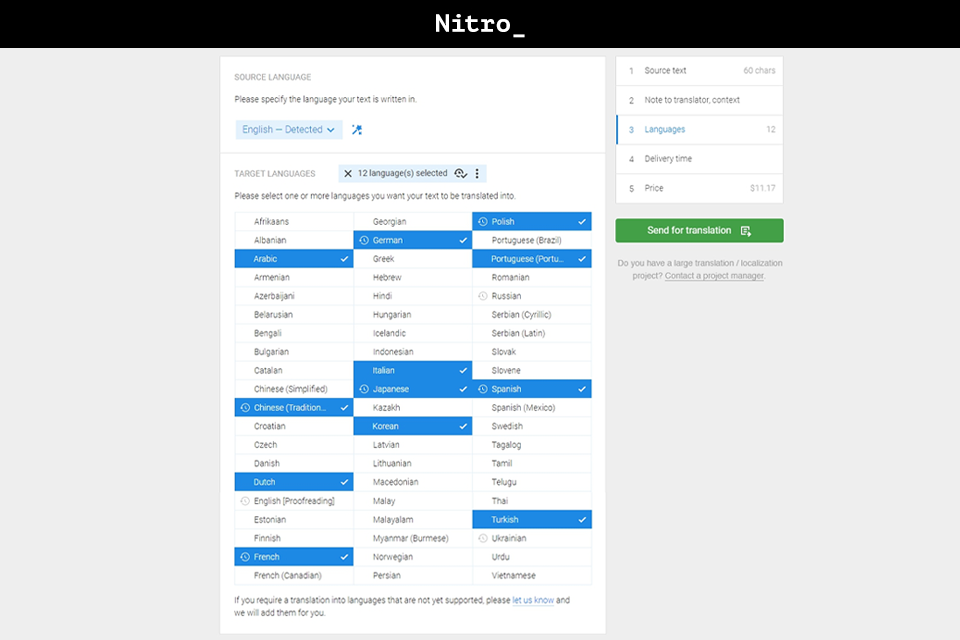Image resolution: width=960 pixels, height=640 pixels.
Task: Open the three-dot options menu
Action: [477, 173]
